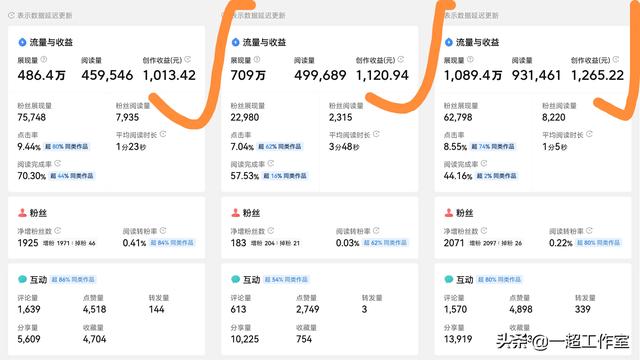This screenshot has height=360, width=640.
Task: Click the 超80%同类作品 badge next to 9.44%
Action: pos(66,147)
